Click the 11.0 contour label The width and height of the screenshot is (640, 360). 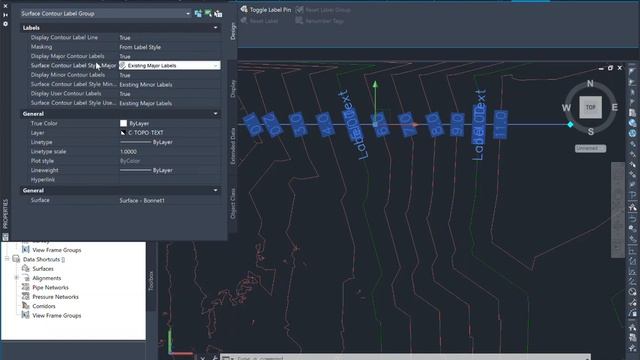(500, 124)
